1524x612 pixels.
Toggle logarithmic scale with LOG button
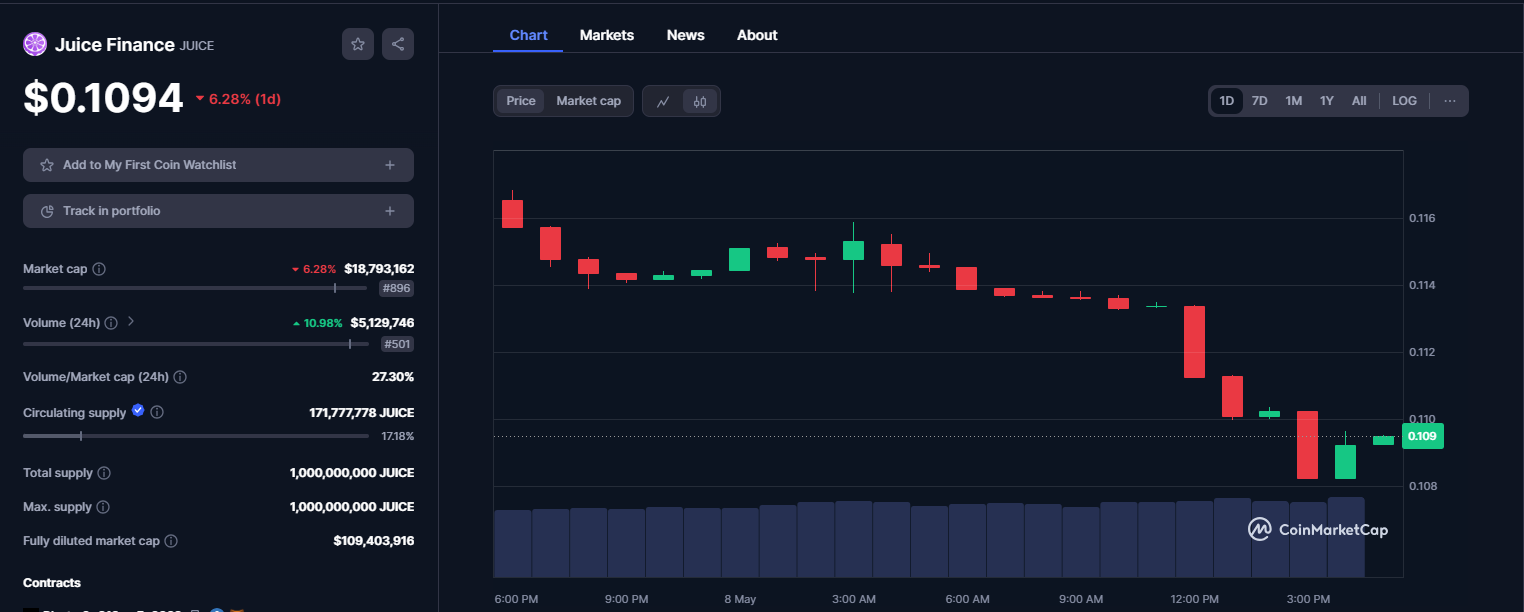click(1404, 100)
